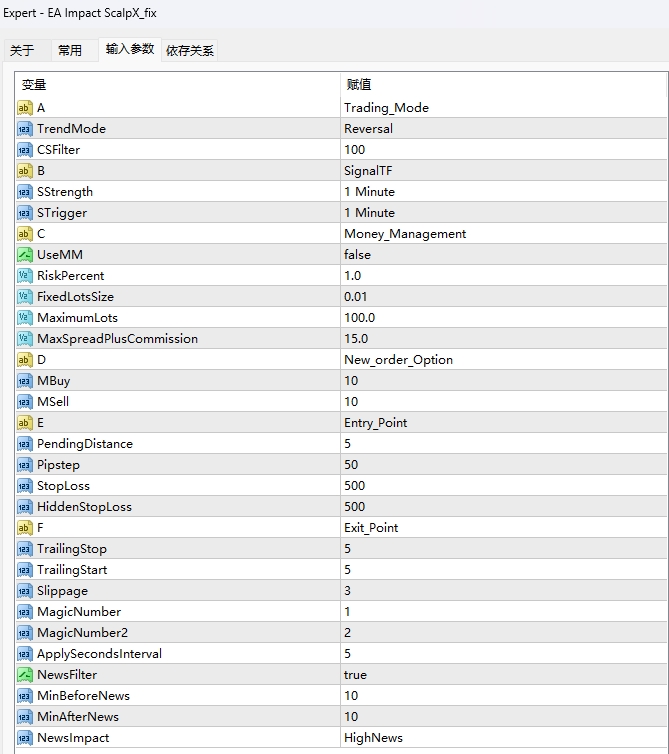Click the boolean icon beside UseMM
The image size is (669, 754).
[25, 255]
